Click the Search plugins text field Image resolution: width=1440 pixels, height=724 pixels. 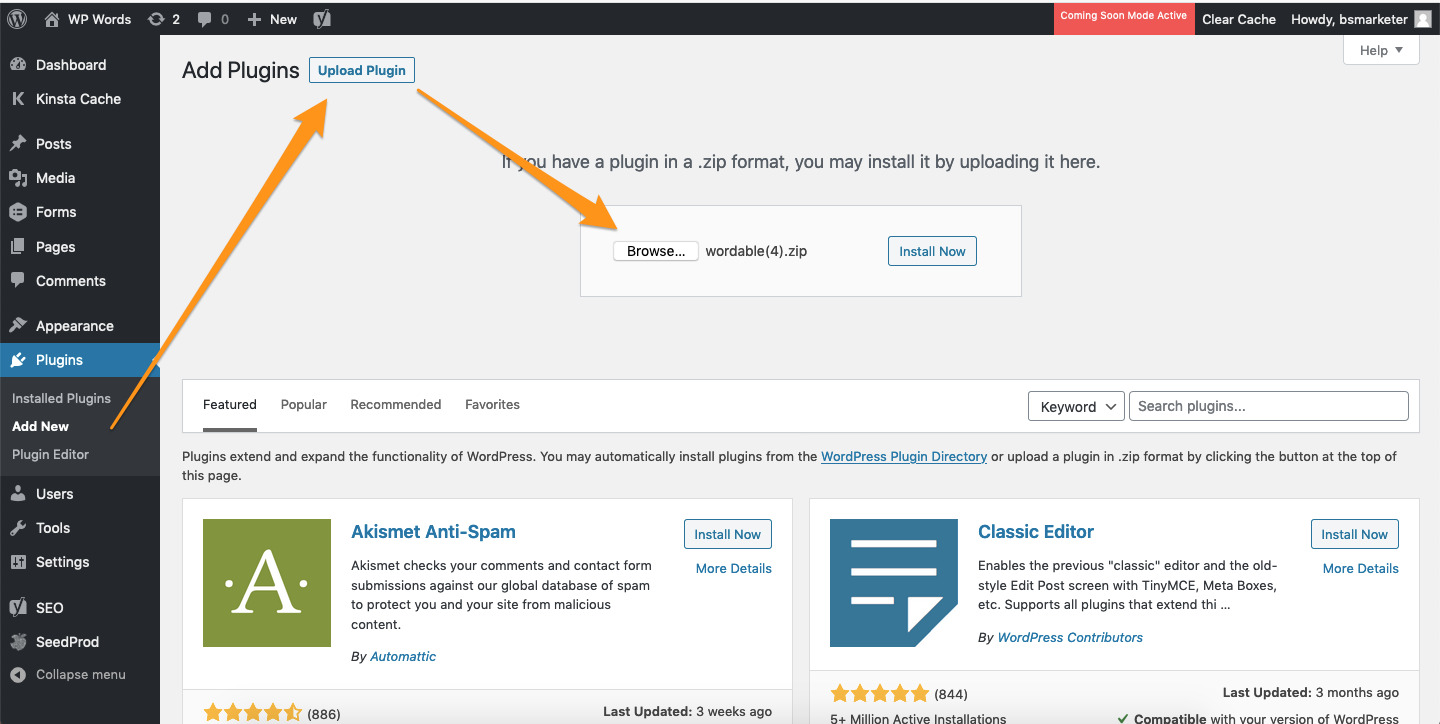point(1268,406)
